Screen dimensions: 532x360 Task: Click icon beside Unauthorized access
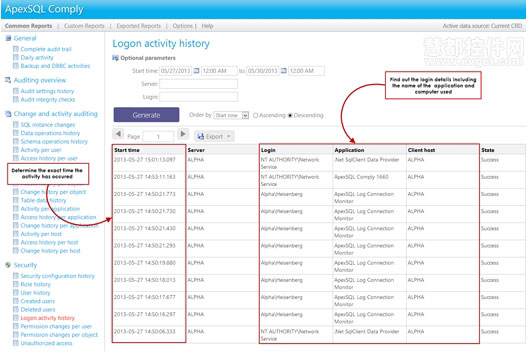click(x=16, y=343)
